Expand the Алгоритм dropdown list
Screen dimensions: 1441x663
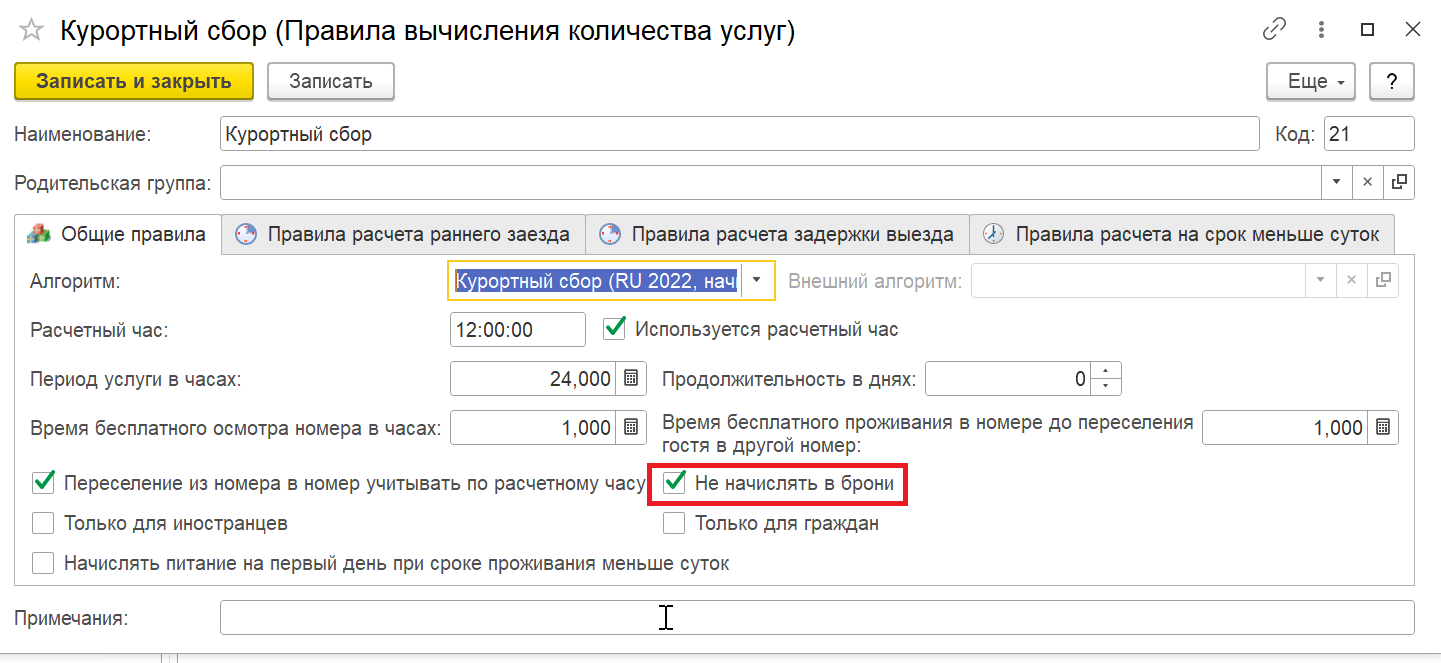tap(757, 281)
